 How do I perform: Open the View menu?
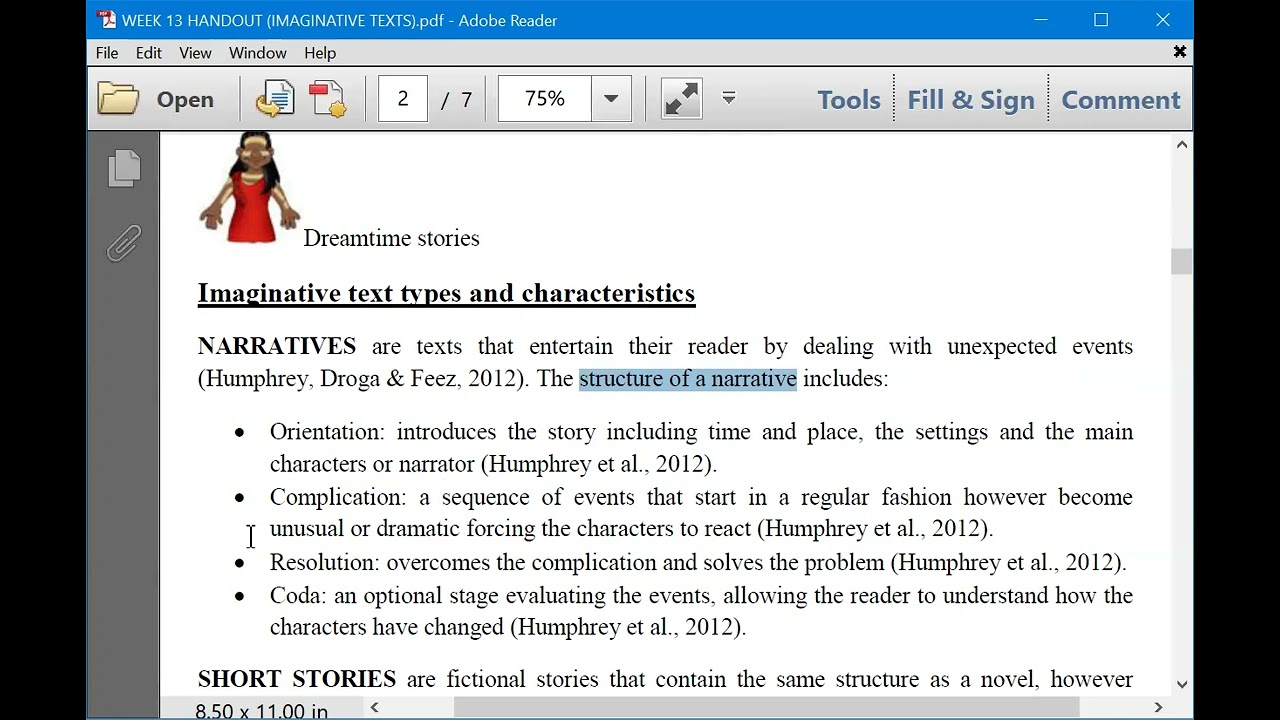tap(195, 53)
